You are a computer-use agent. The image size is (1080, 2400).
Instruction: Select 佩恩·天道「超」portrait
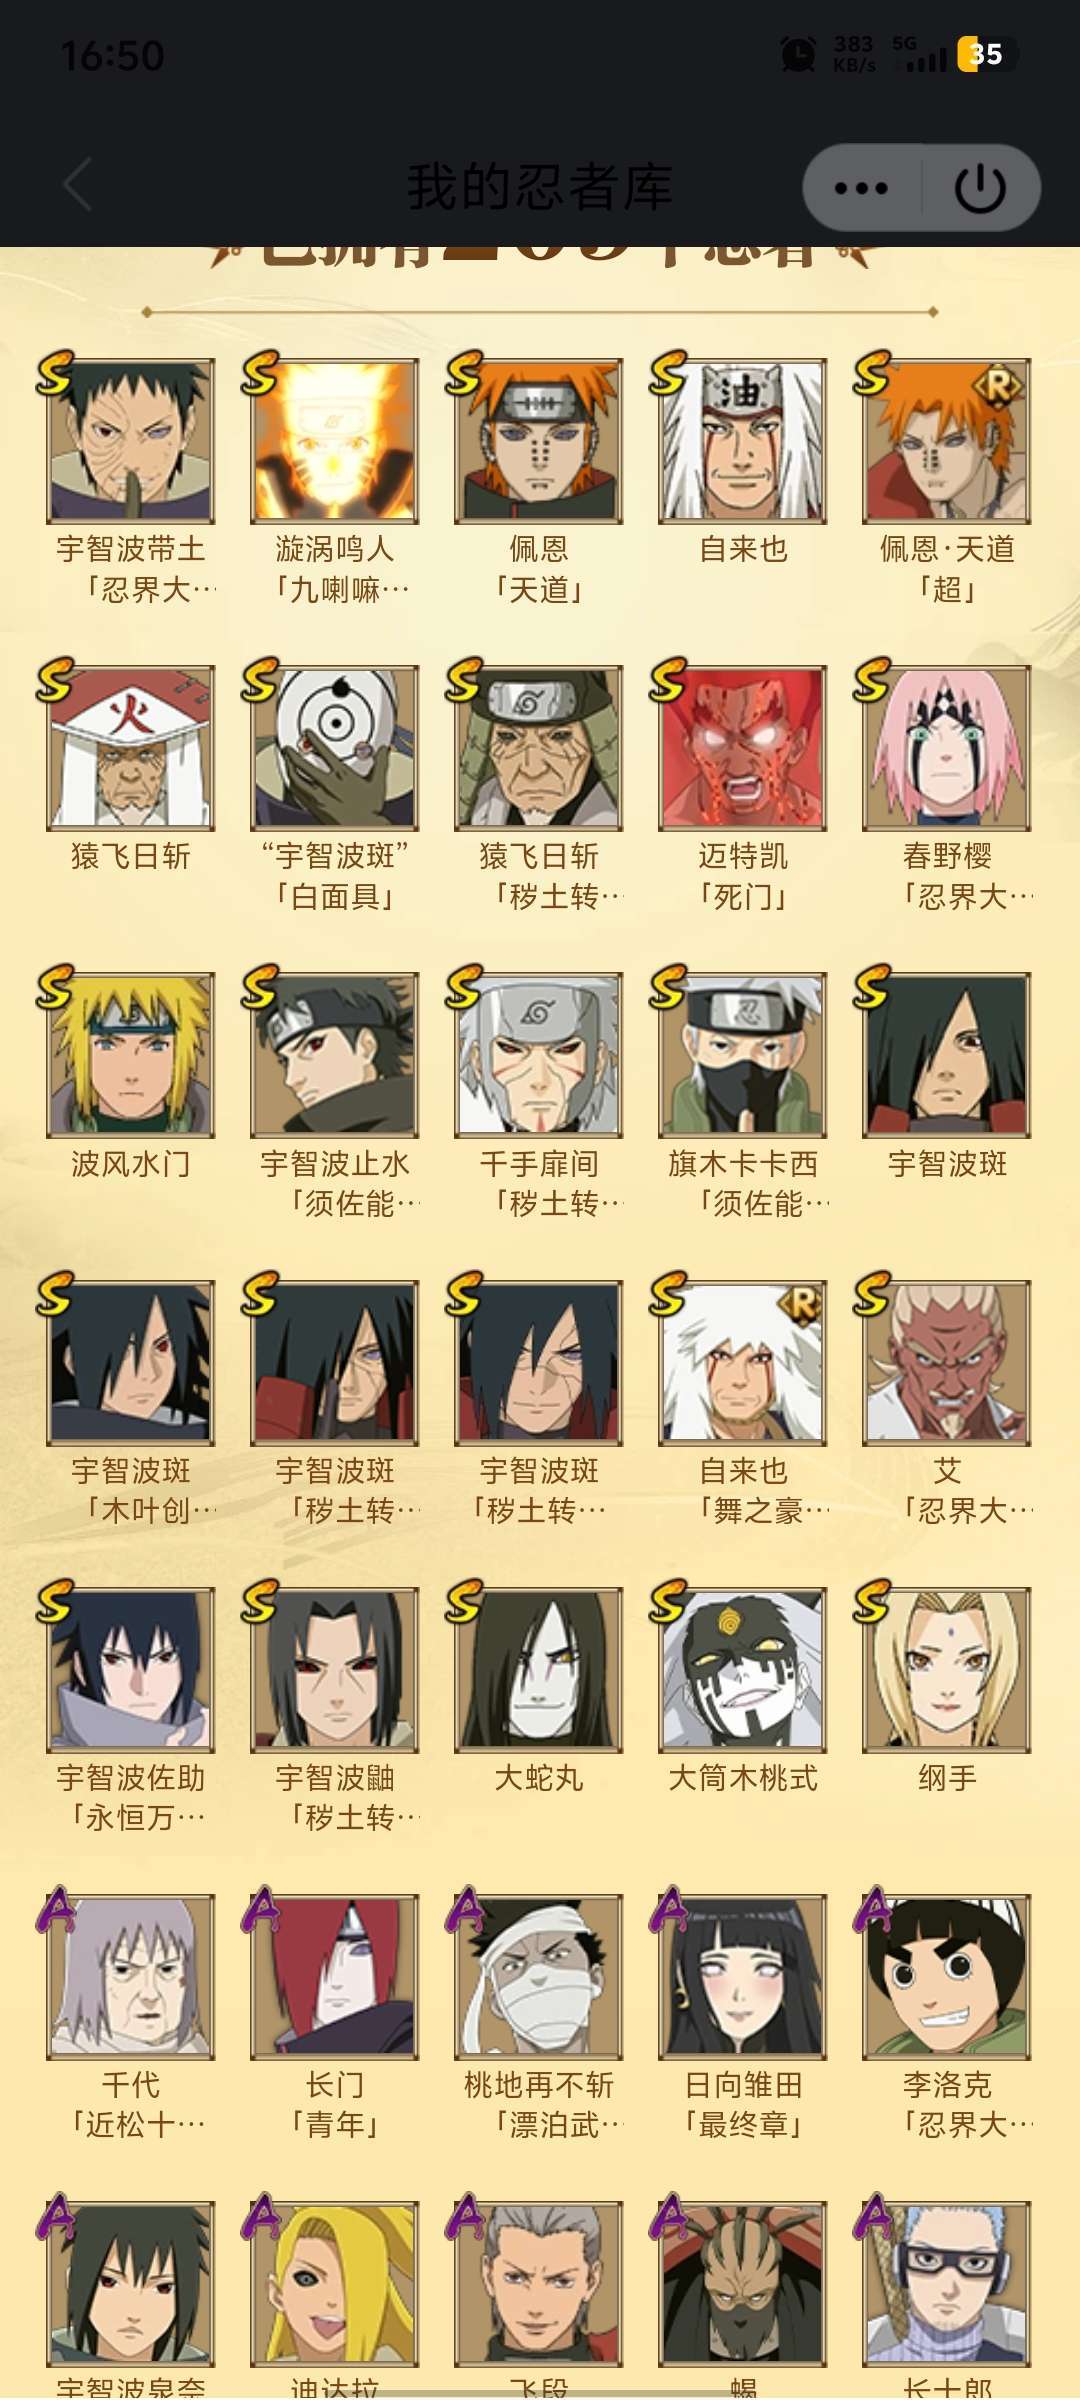[x=946, y=441]
